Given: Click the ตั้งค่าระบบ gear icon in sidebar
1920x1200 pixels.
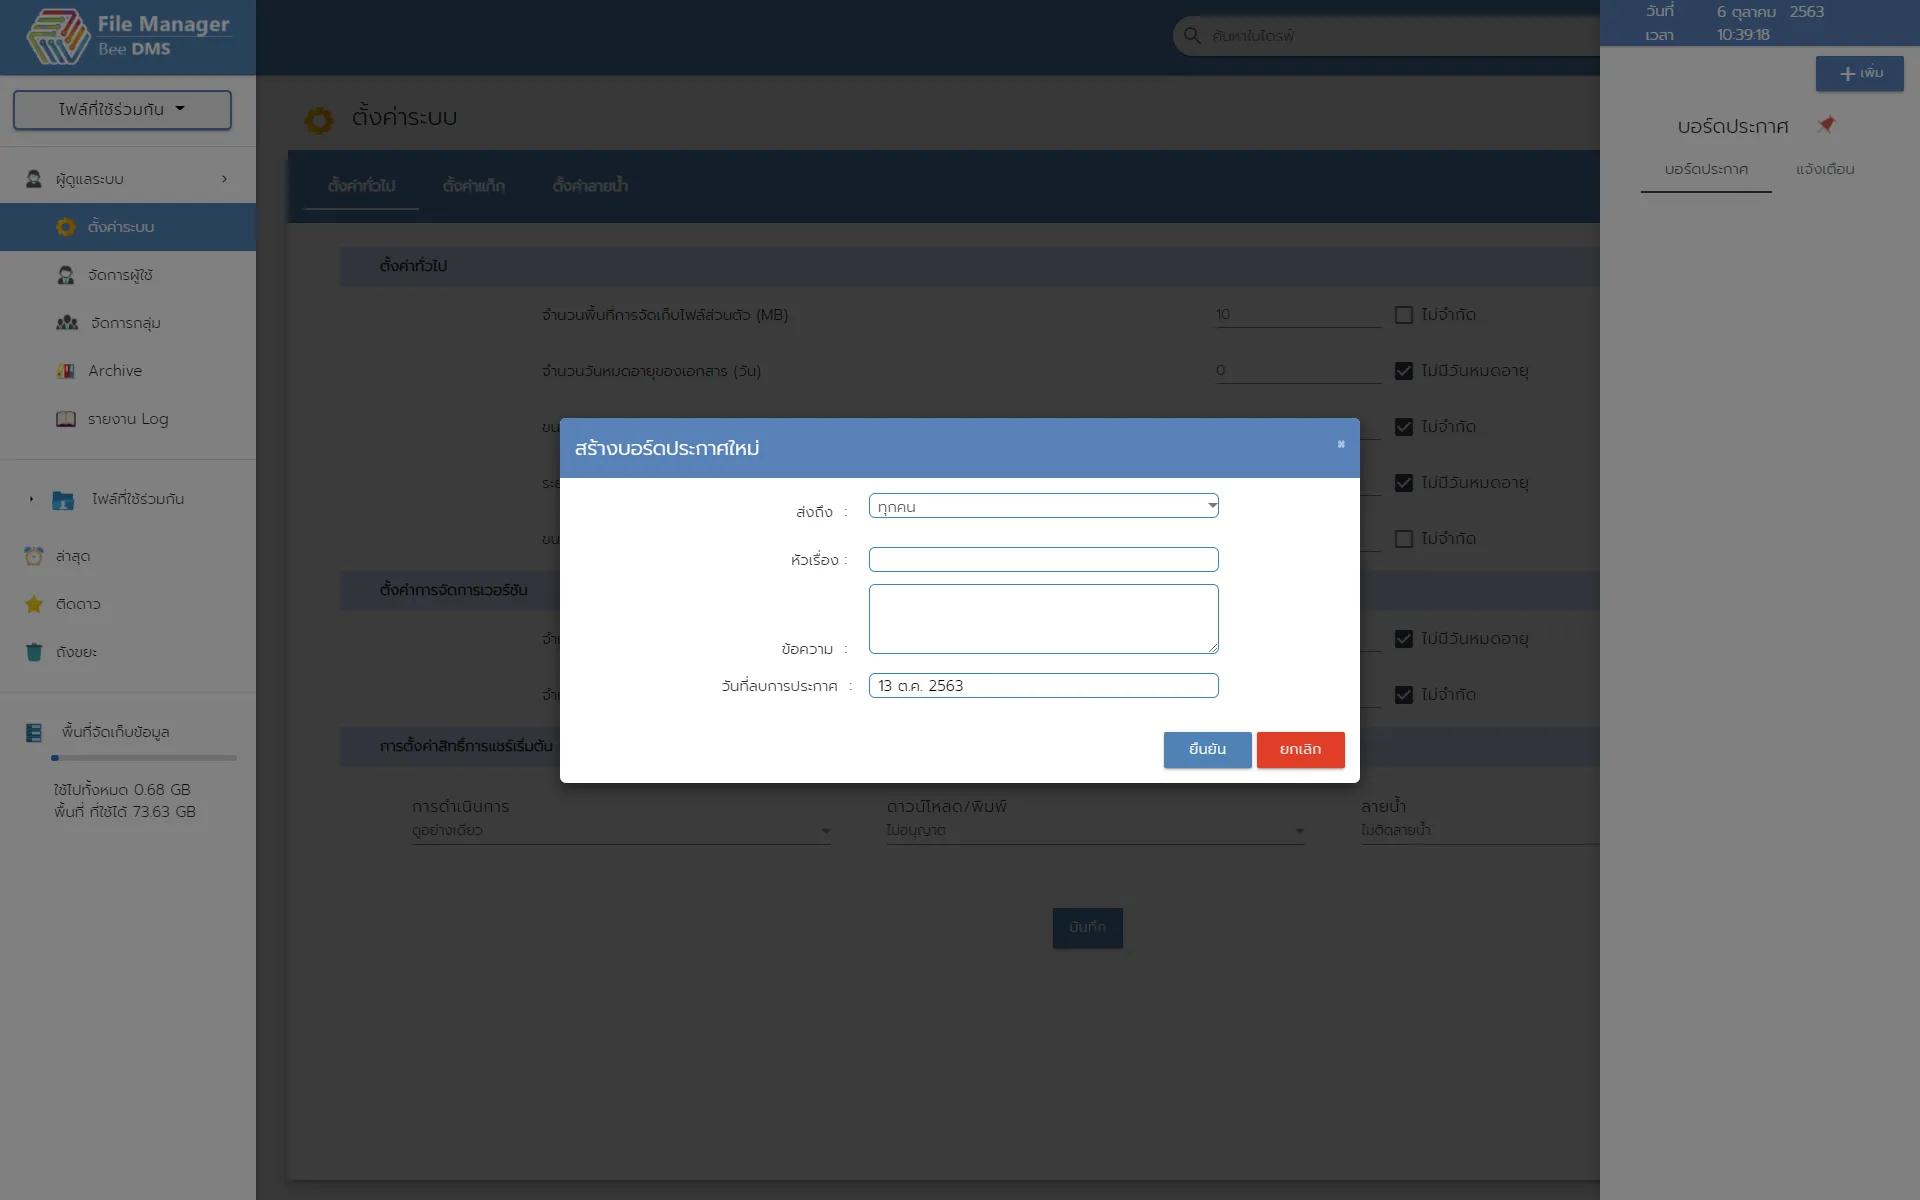Looking at the screenshot, I should click(66, 227).
